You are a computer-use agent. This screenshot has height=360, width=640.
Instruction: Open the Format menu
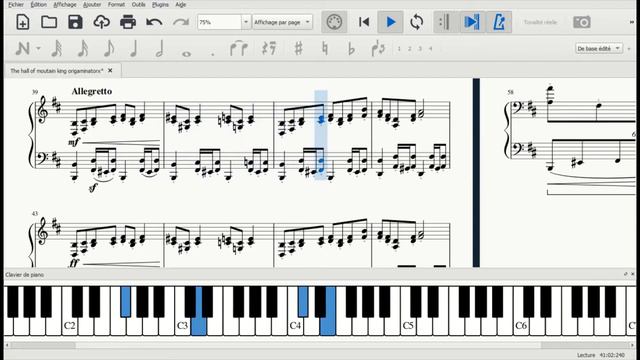pyautogui.click(x=116, y=4)
